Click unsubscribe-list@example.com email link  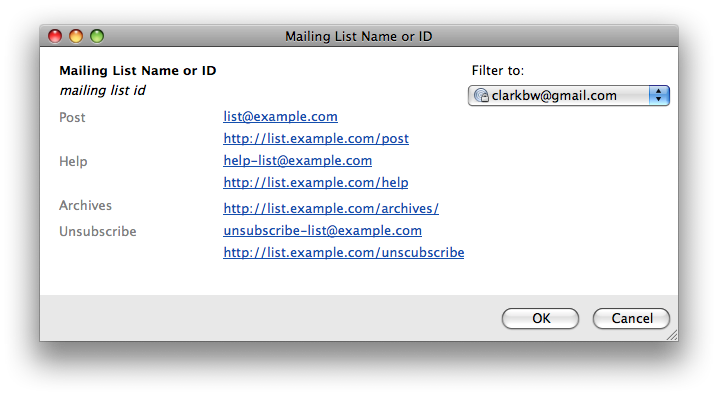pos(322,231)
